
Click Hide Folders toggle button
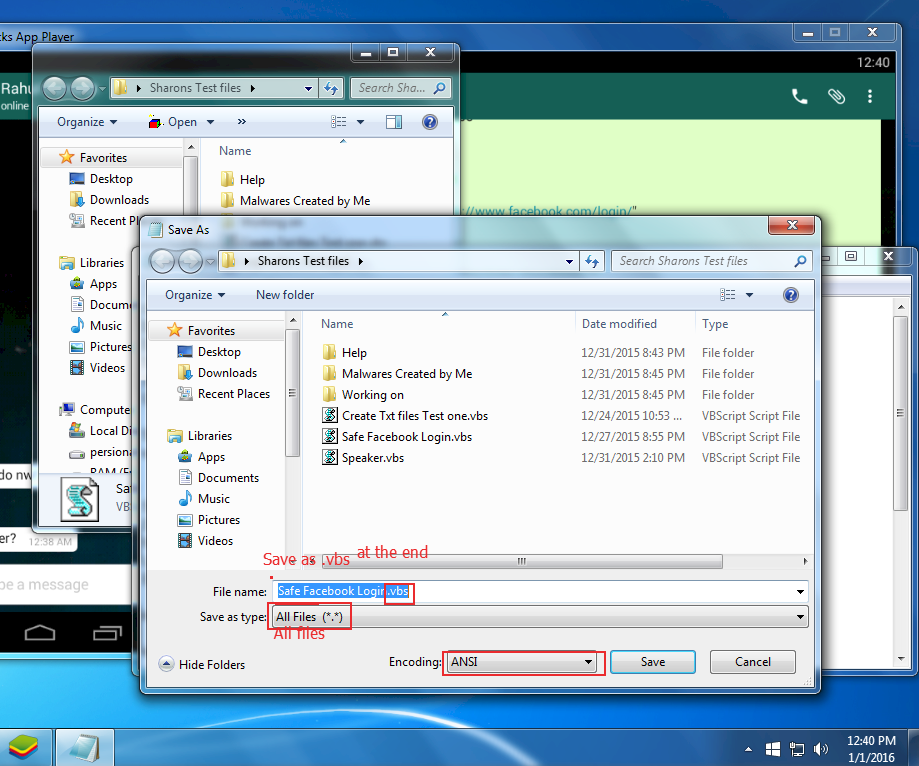(x=202, y=664)
